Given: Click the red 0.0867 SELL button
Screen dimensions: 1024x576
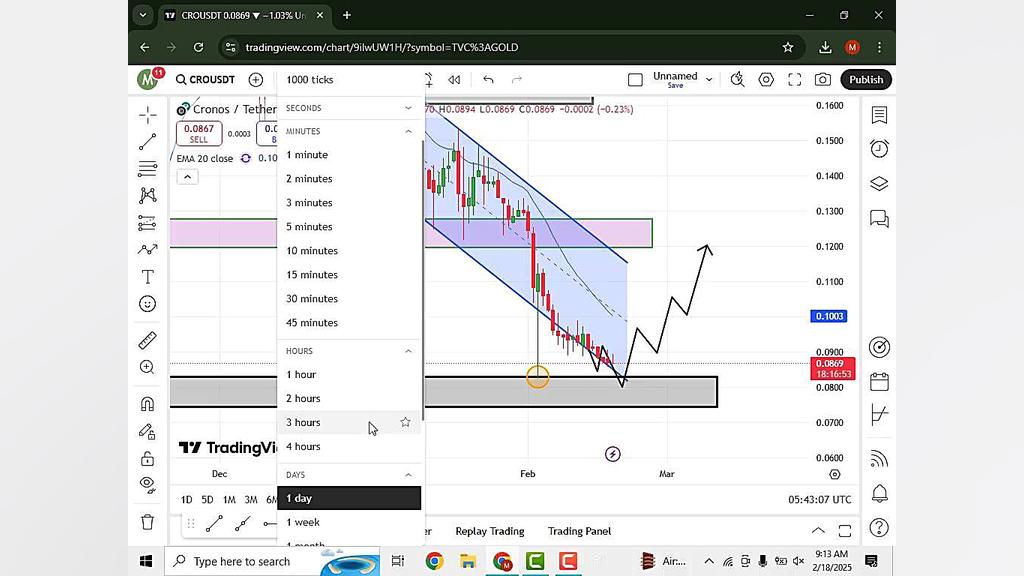Looking at the screenshot, I should tap(199, 133).
